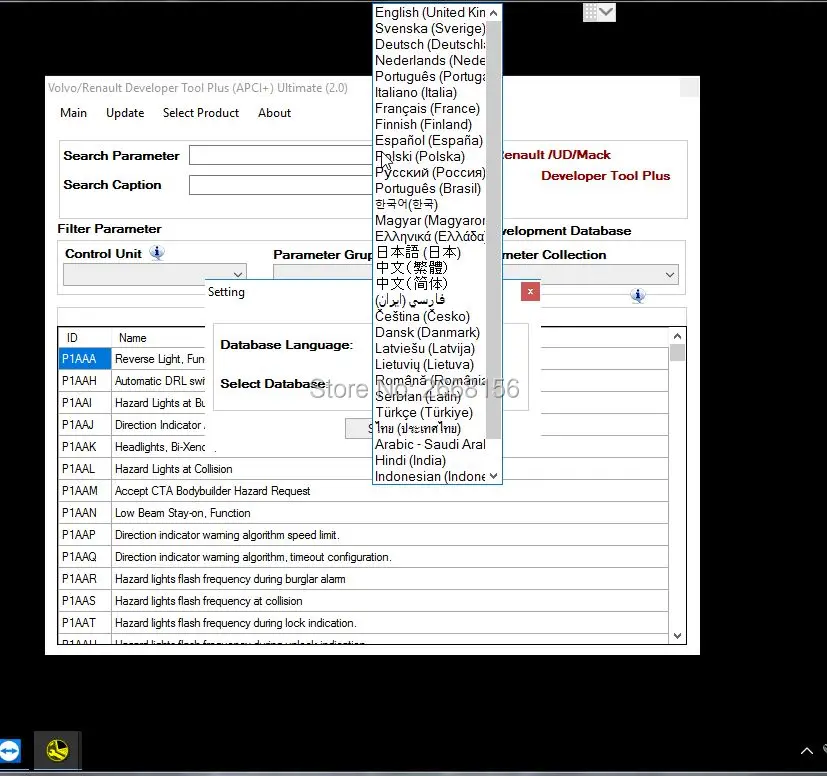Select Čeština (Česko) language
Viewport: 827px width, 776px height.
[430, 317]
